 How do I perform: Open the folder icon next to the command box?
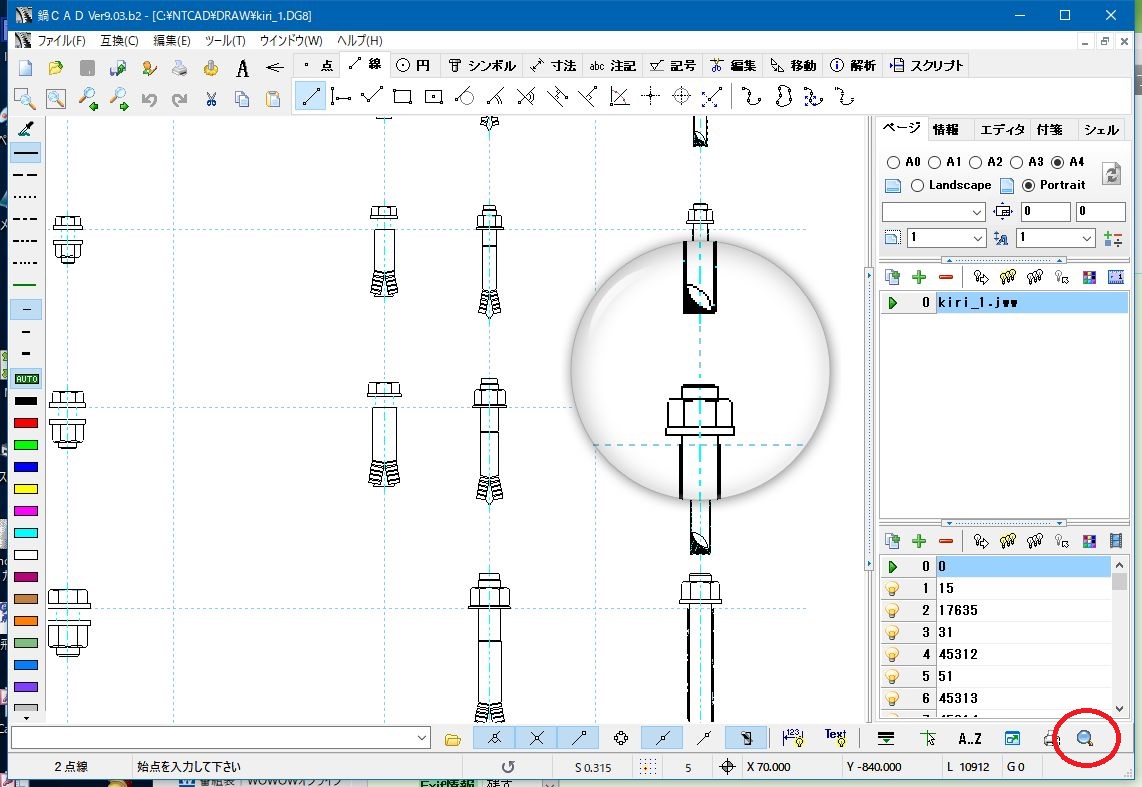tap(452, 739)
